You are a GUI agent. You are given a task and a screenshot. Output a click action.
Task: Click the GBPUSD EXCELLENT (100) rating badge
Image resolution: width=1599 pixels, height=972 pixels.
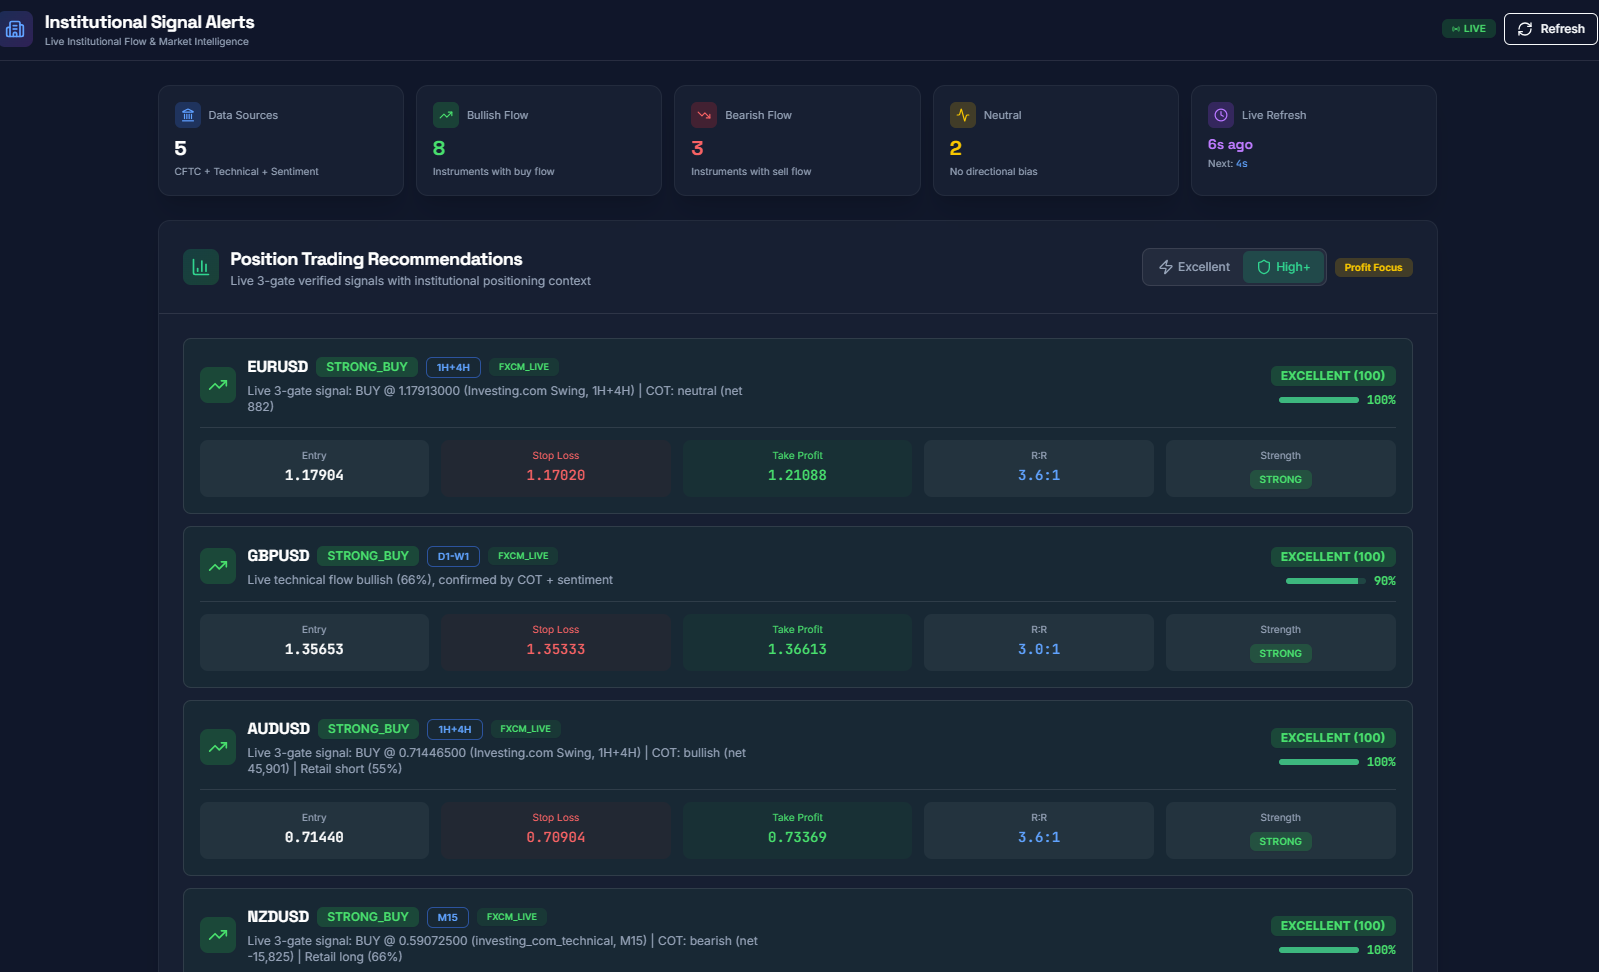click(1333, 556)
